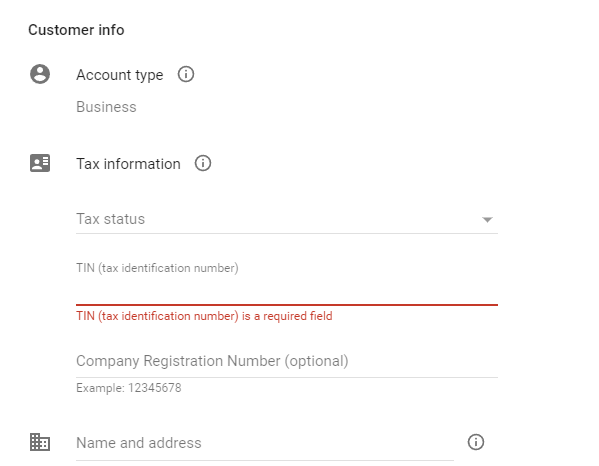Screen dimensions: 599x466
Task: Click the Example: 12345678 helper text
Action: click(x=129, y=388)
